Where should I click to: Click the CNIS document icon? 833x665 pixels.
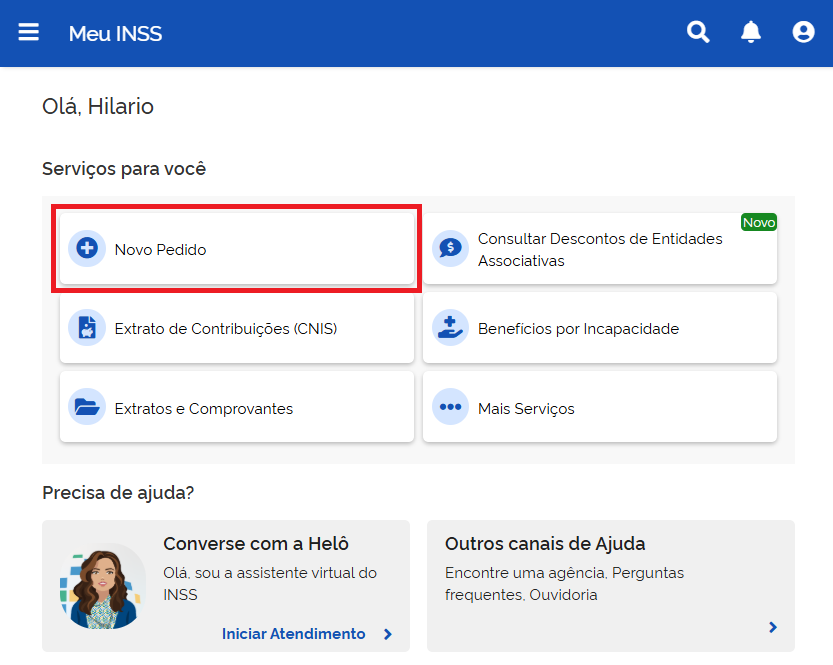click(x=87, y=328)
